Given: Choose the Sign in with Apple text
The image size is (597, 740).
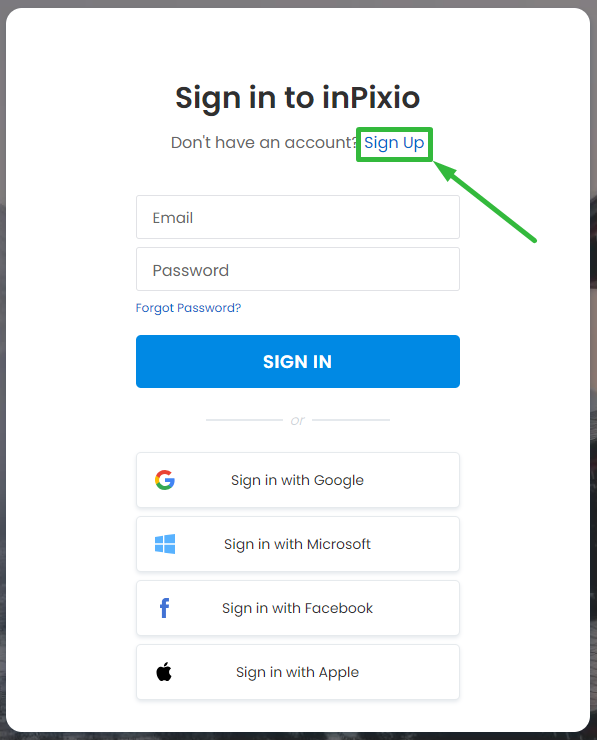Looking at the screenshot, I should tap(297, 672).
